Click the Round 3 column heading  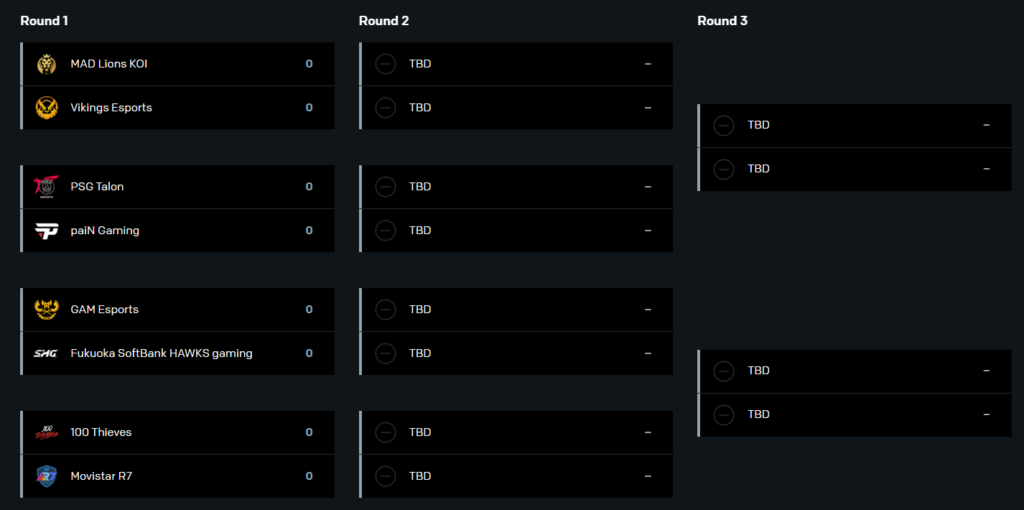(722, 20)
